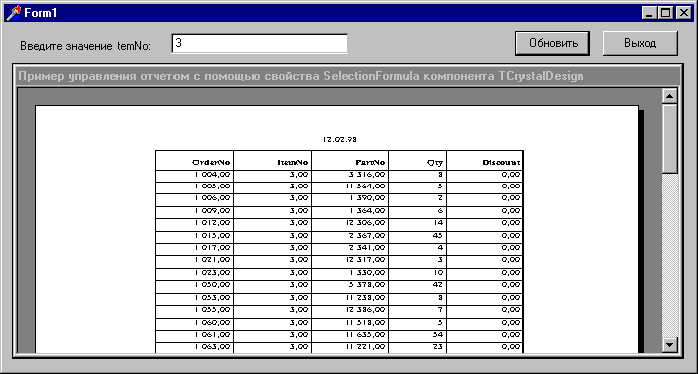Click the ItemNo column header
The image size is (698, 374).
[x=293, y=163]
